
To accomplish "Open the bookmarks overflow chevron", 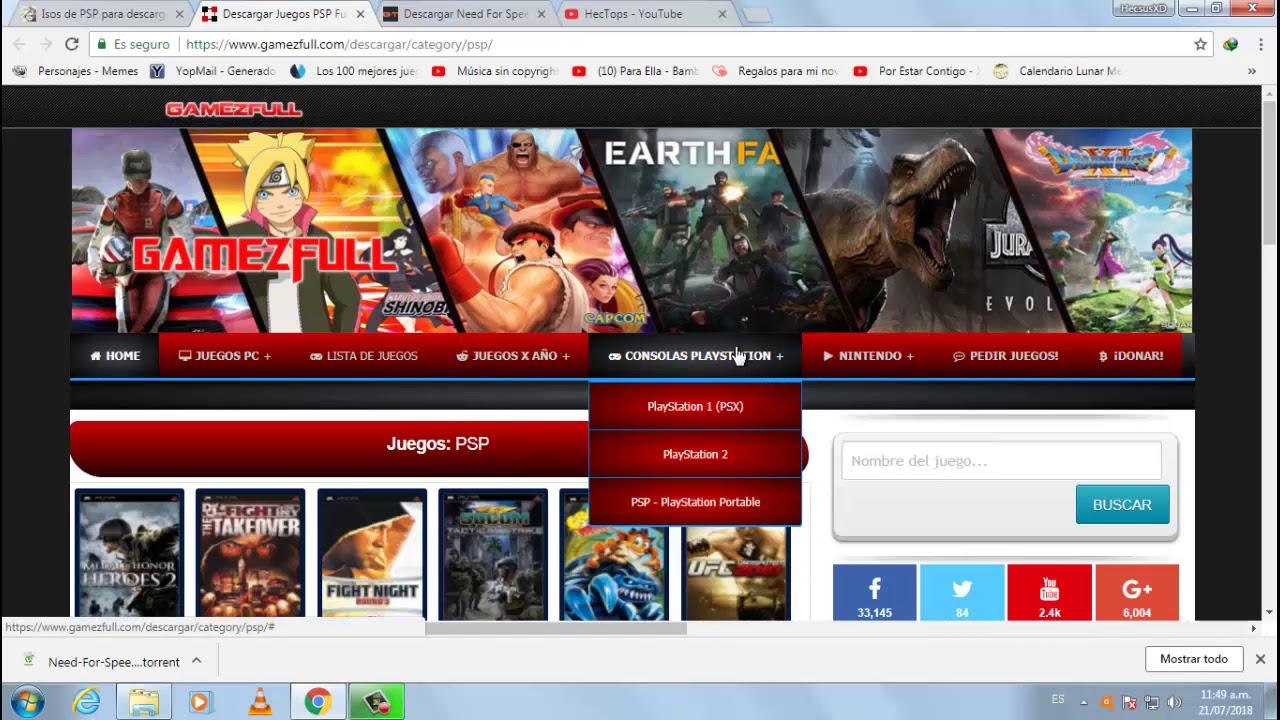I will [x=1251, y=71].
